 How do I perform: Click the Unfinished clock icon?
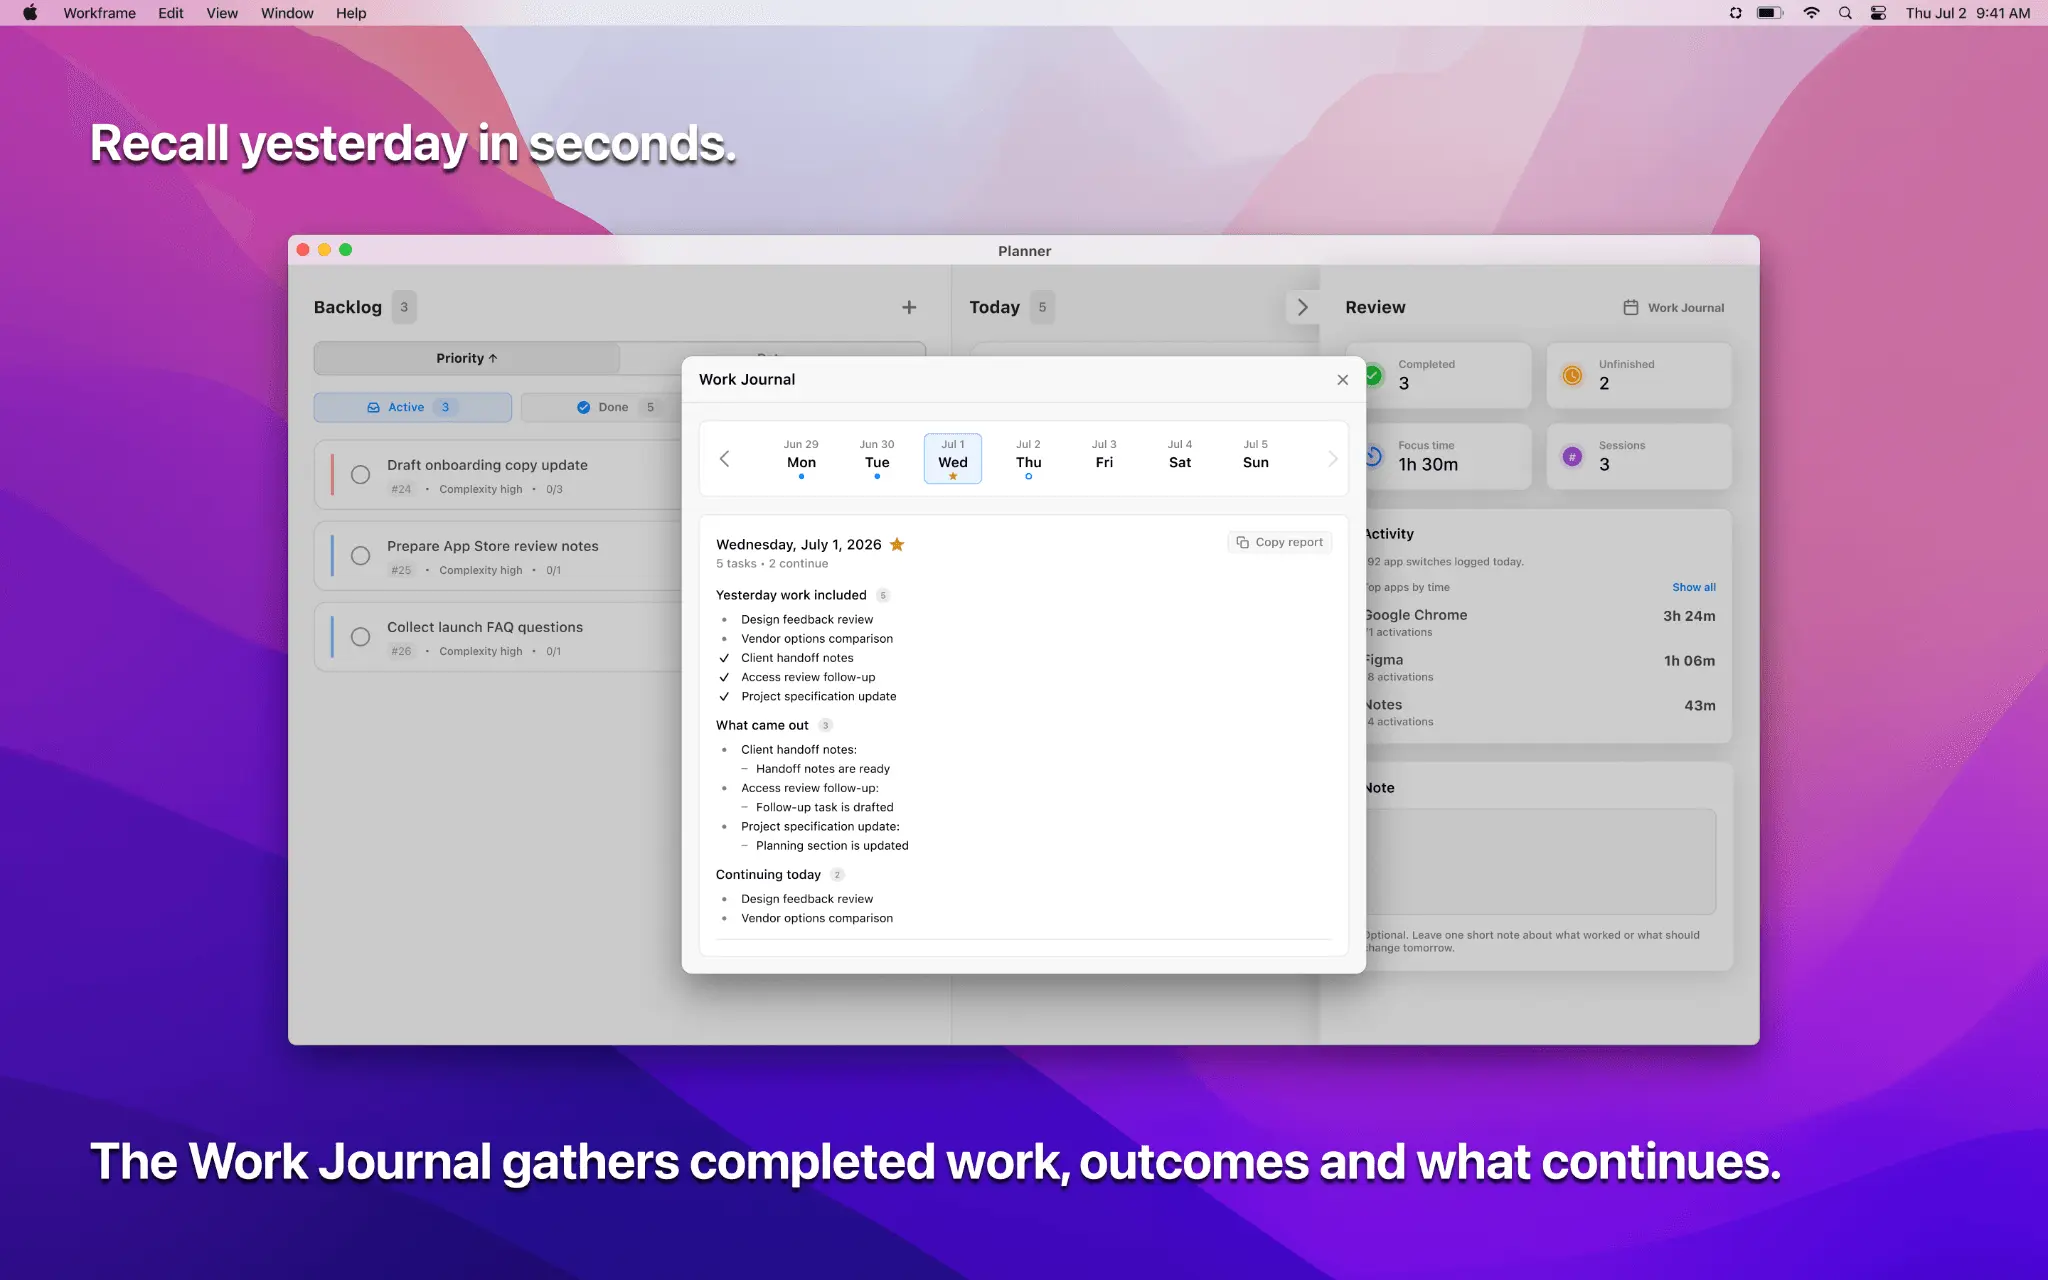(1572, 376)
